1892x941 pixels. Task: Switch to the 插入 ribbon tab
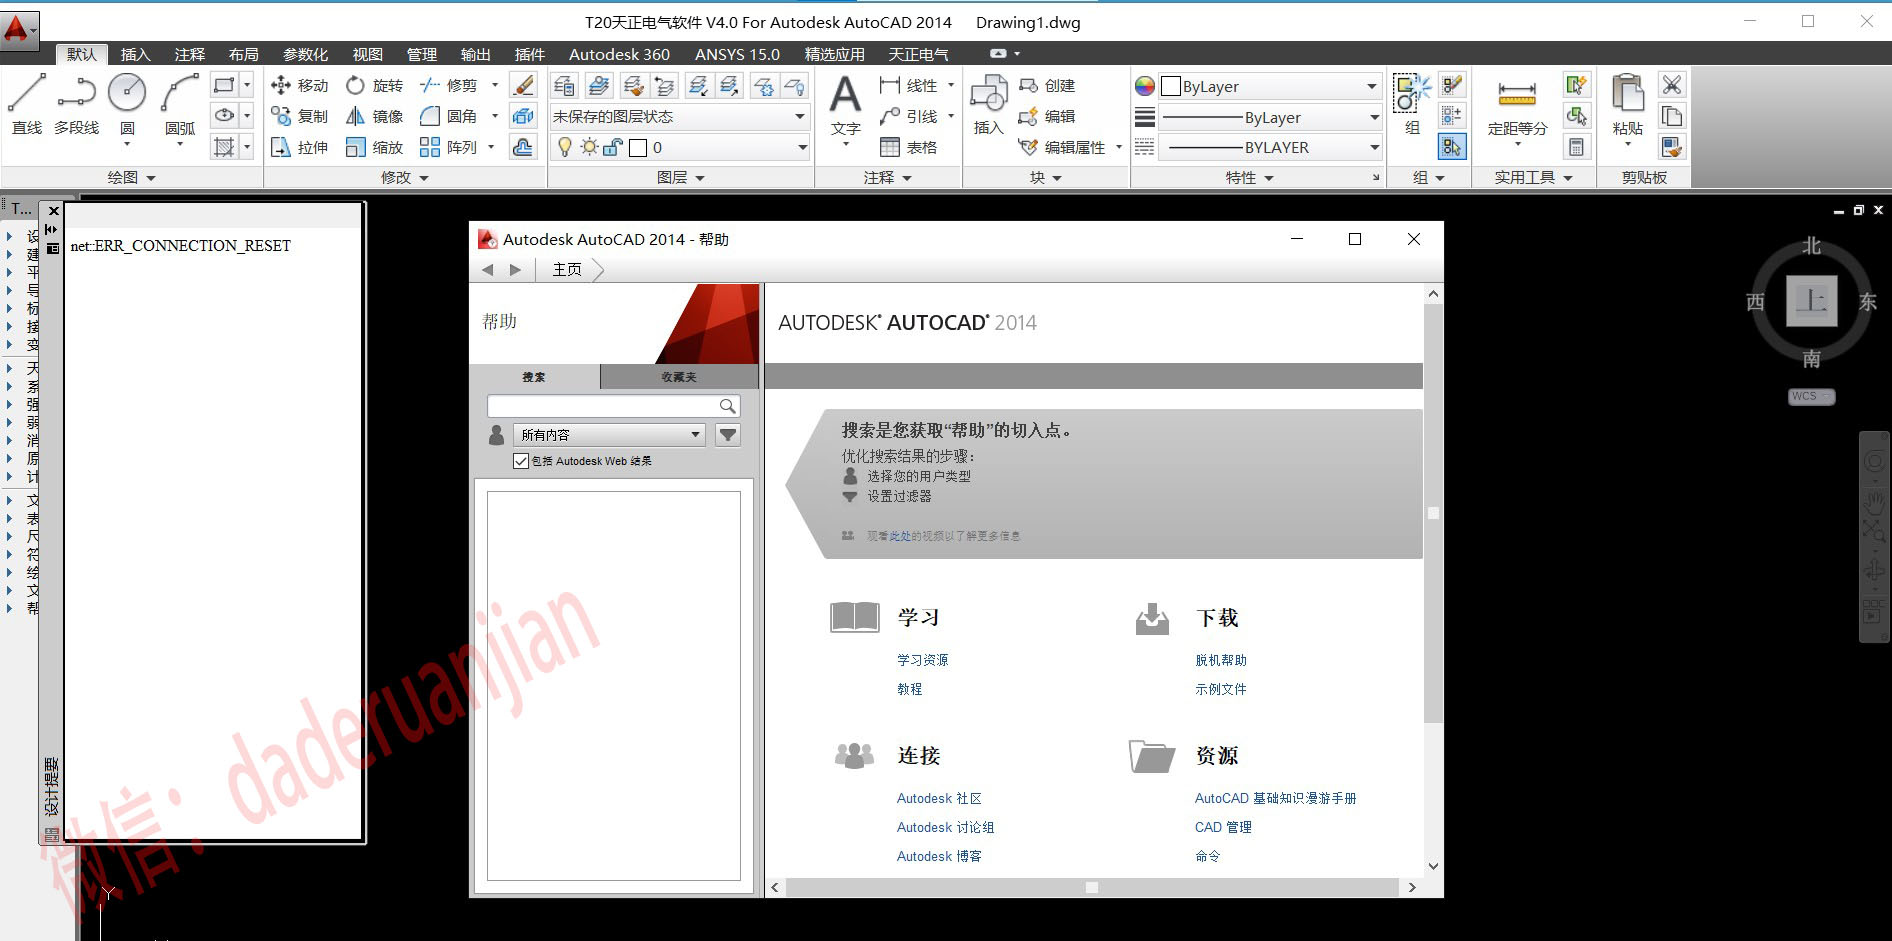pyautogui.click(x=135, y=54)
